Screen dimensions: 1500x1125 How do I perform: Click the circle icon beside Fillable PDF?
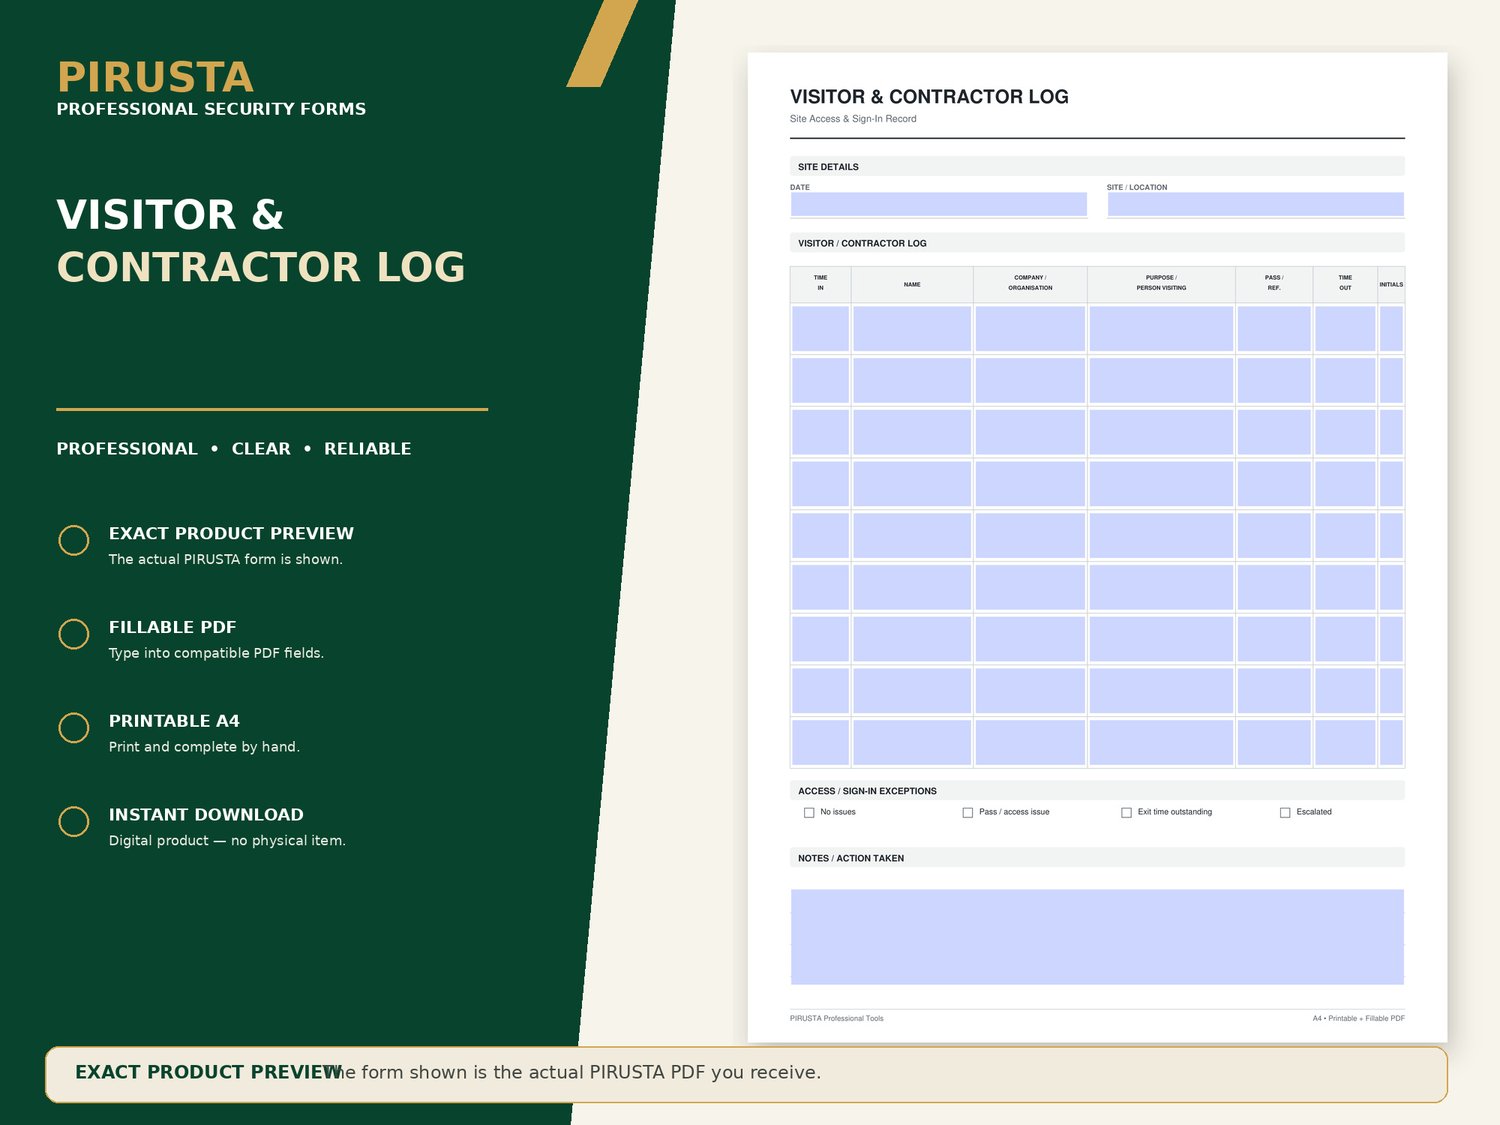pyautogui.click(x=74, y=634)
